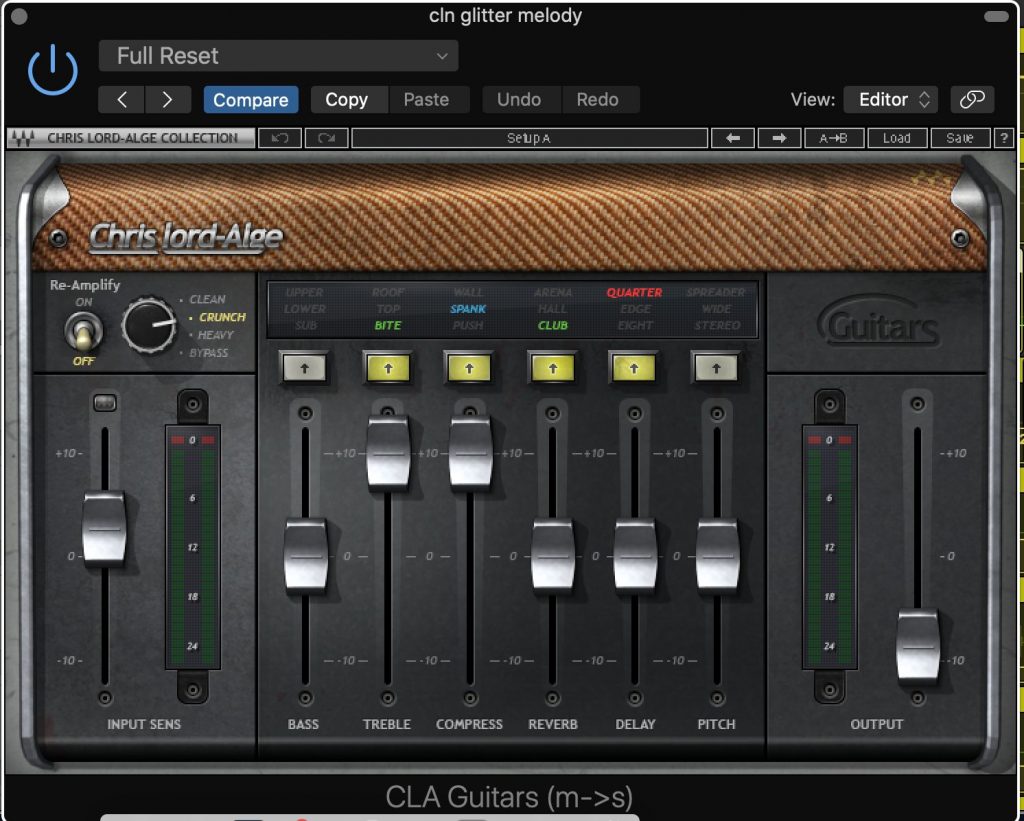
Task: Toggle the BASS mode arrow button
Action: (304, 368)
